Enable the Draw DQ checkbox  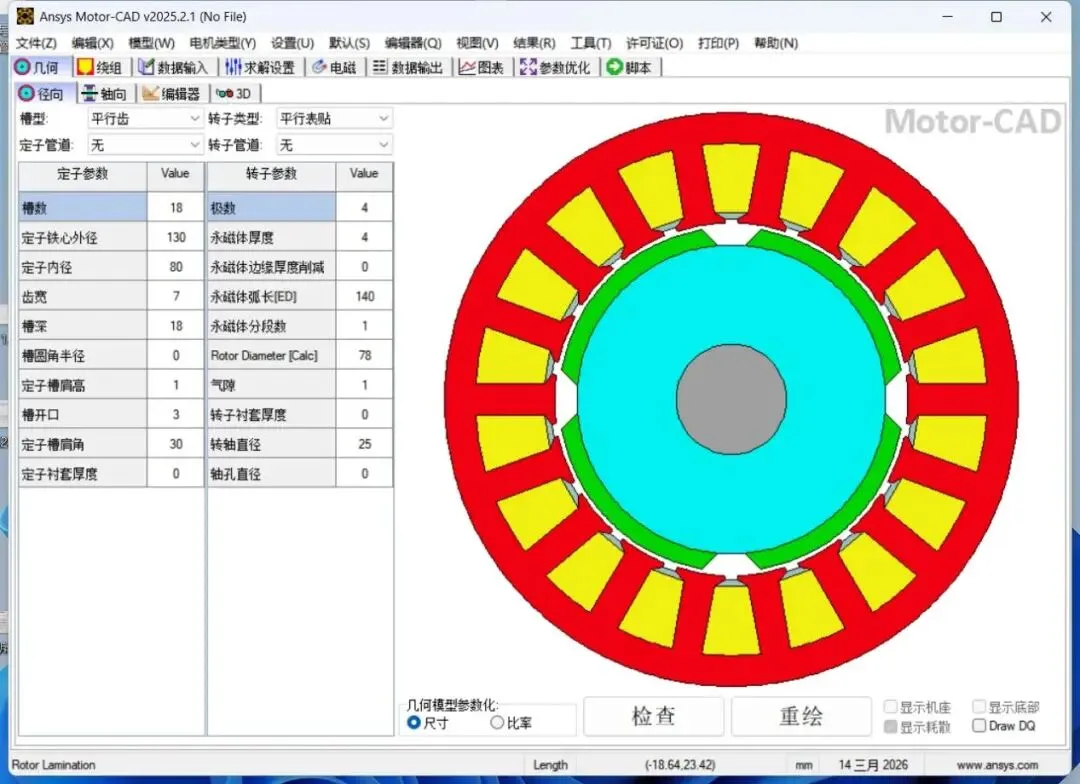pos(979,726)
